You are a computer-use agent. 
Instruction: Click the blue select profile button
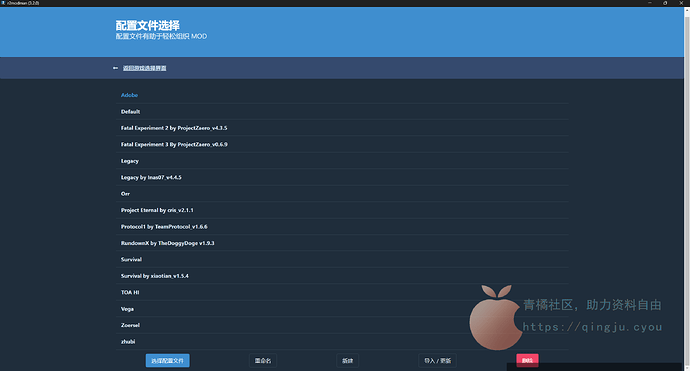click(168, 360)
